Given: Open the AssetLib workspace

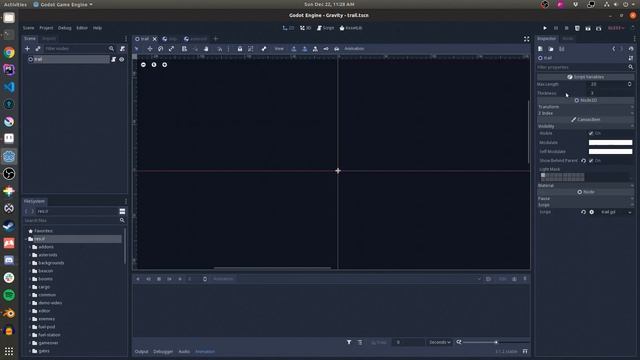Looking at the screenshot, I should (x=351, y=28).
